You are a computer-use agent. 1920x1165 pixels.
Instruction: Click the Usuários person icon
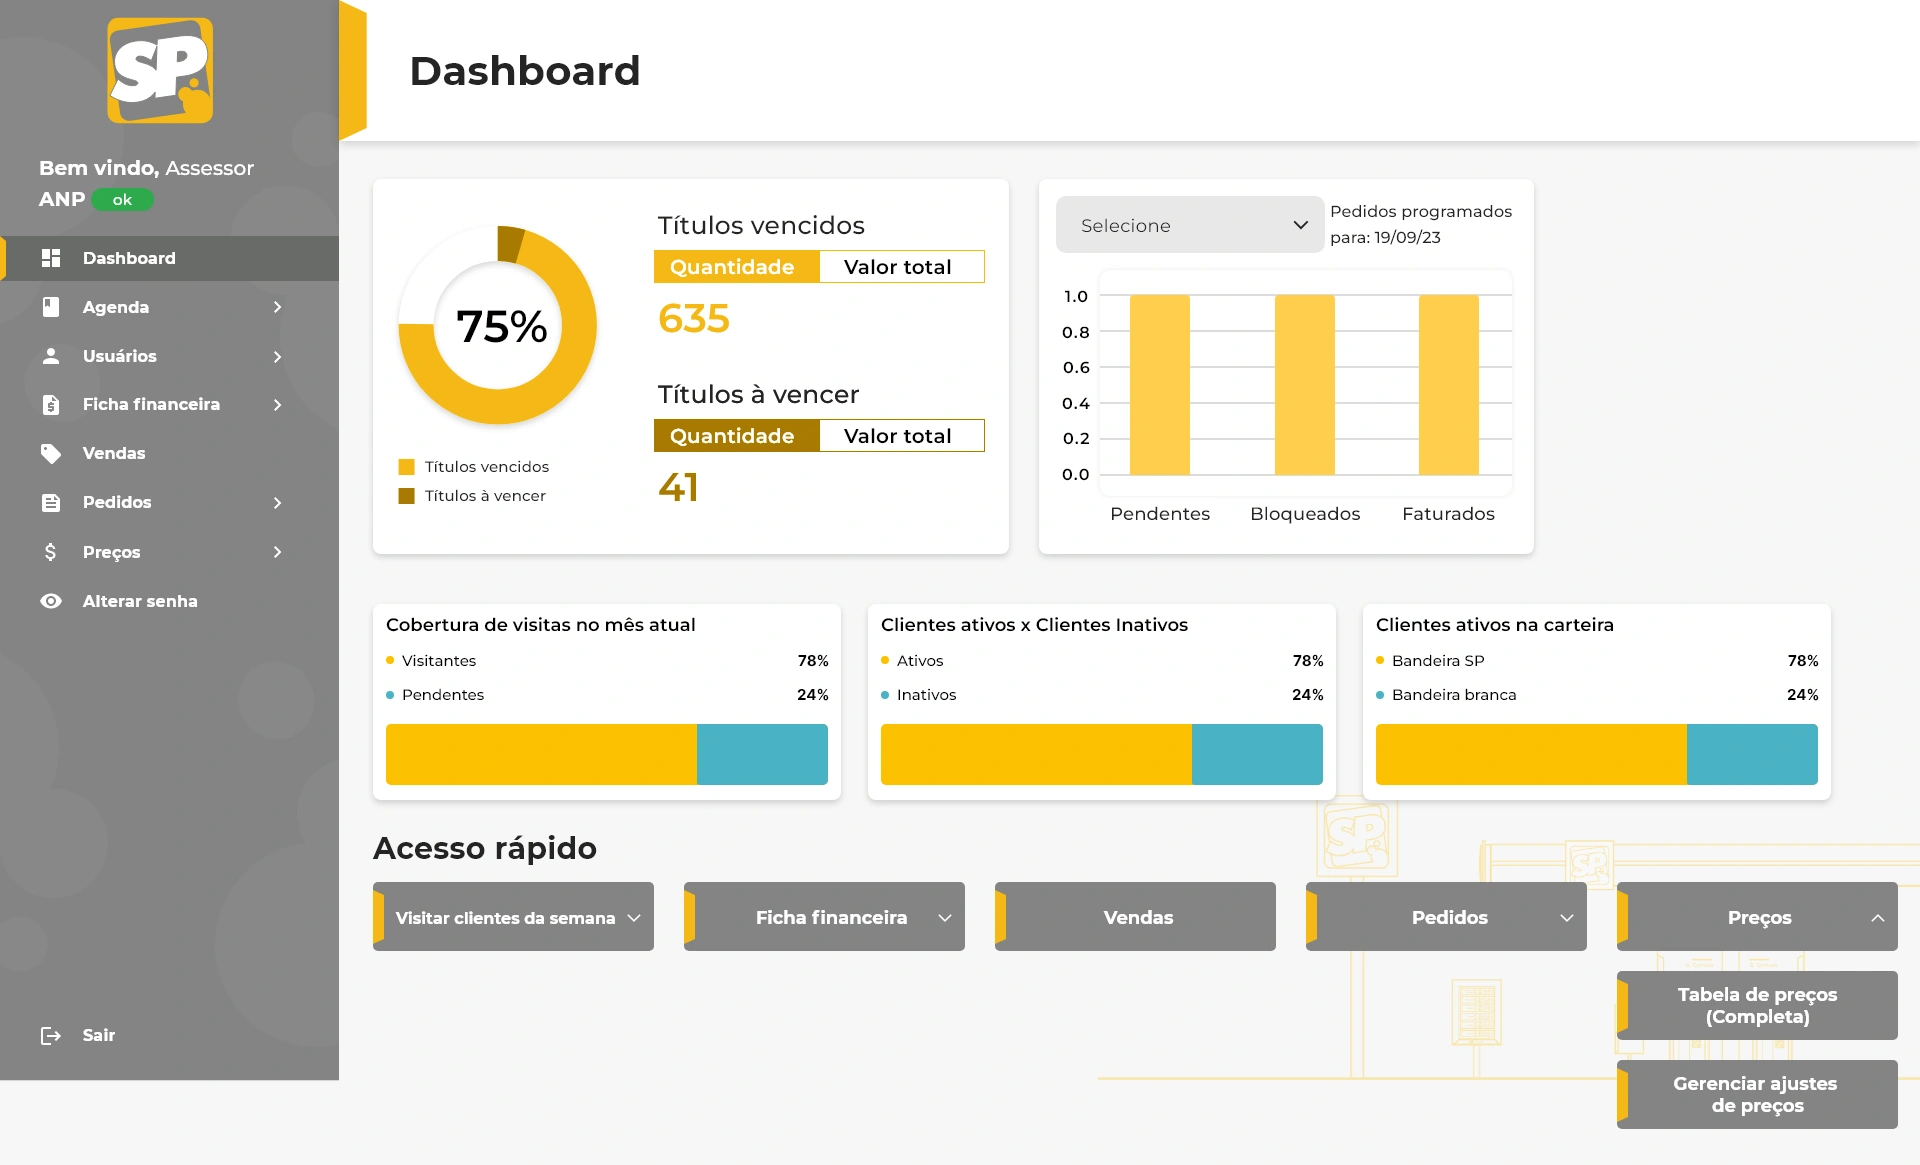tap(51, 356)
